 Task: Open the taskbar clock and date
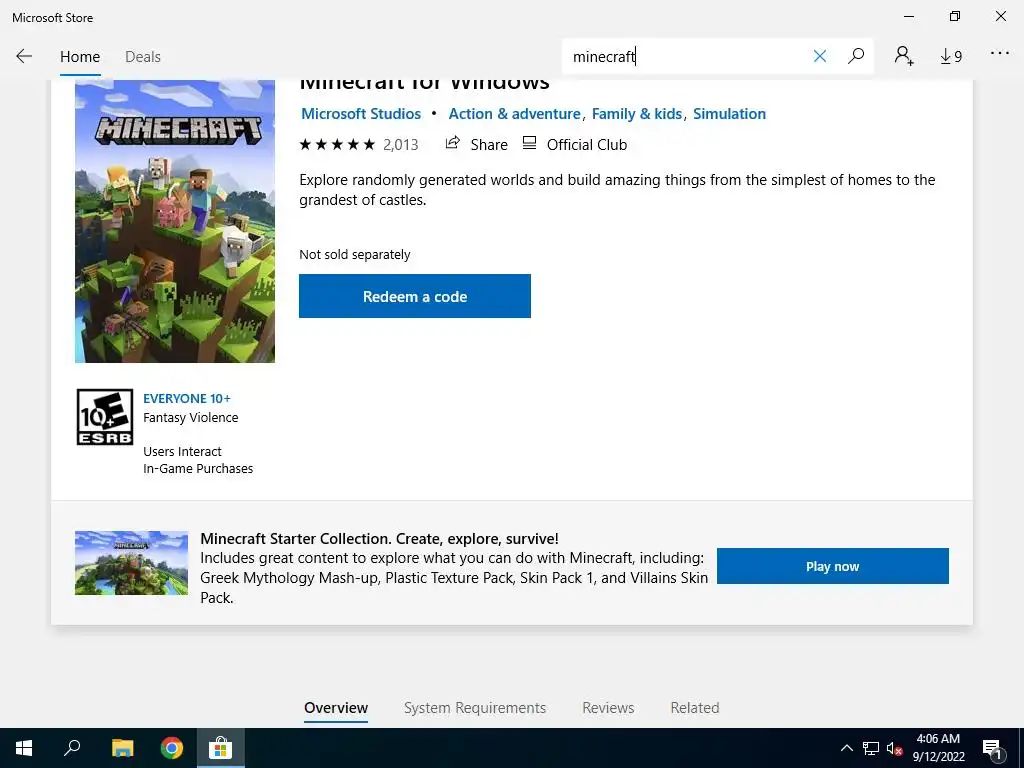(938, 748)
